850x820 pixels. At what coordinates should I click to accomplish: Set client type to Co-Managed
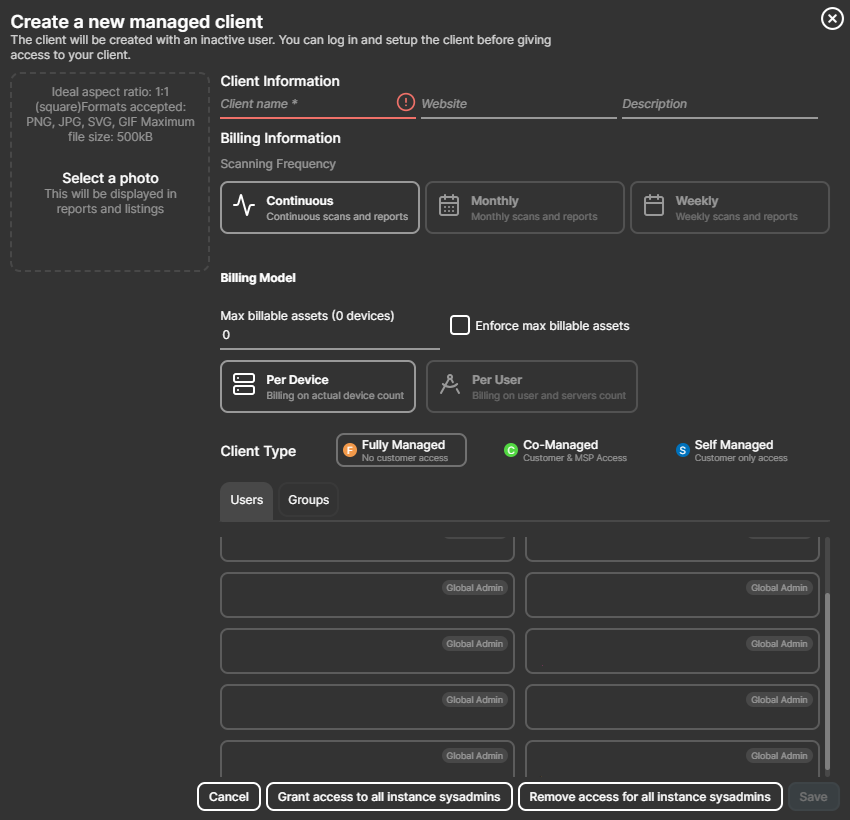[x=565, y=450]
